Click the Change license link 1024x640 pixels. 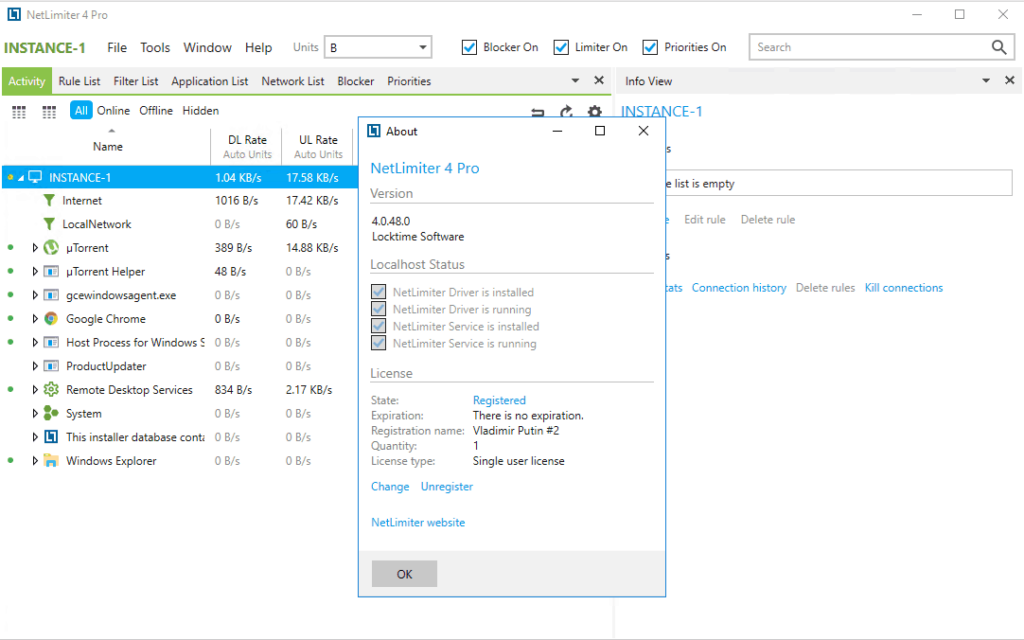pos(390,487)
